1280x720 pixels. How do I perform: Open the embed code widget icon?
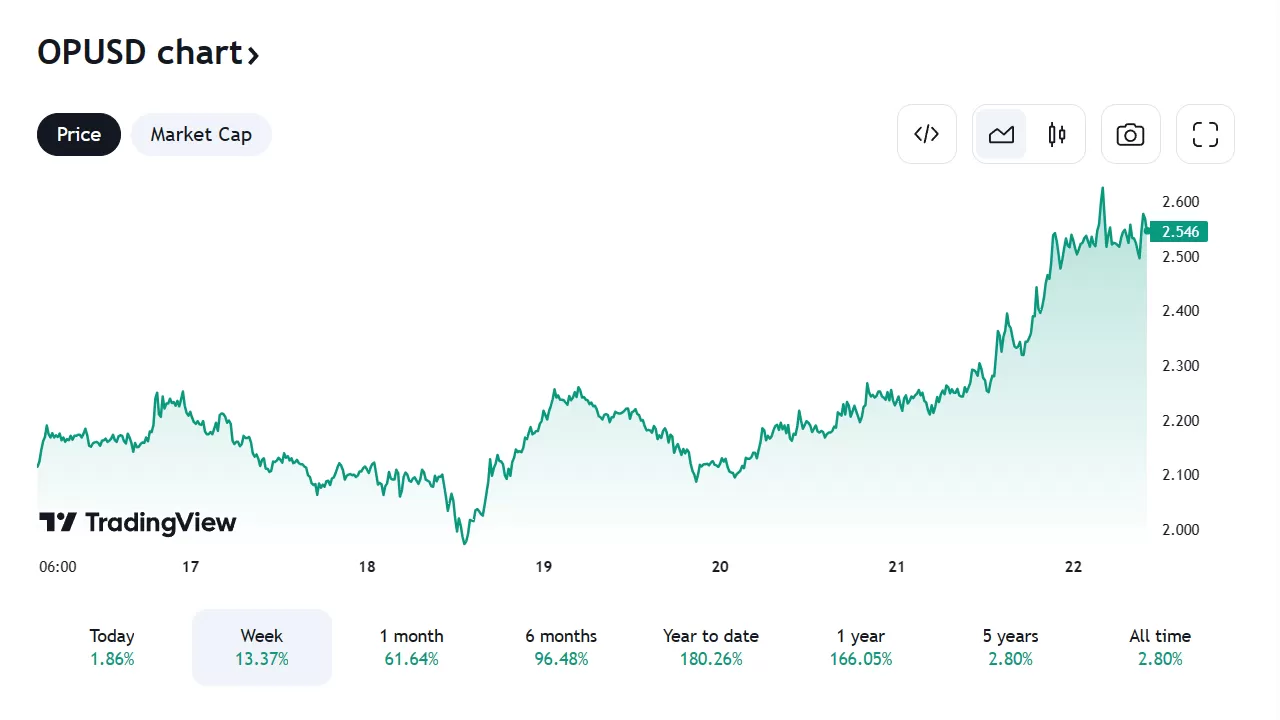click(x=927, y=134)
